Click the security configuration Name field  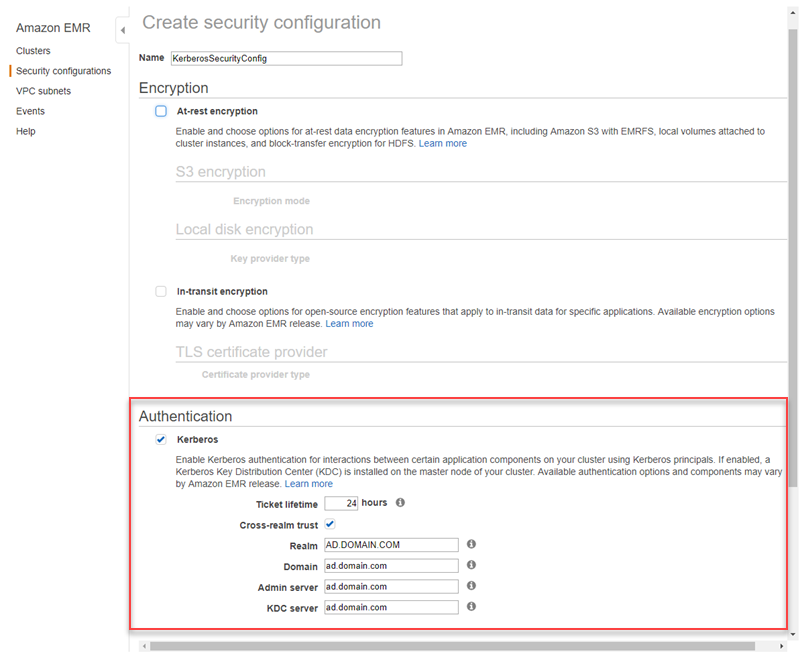coord(286,59)
